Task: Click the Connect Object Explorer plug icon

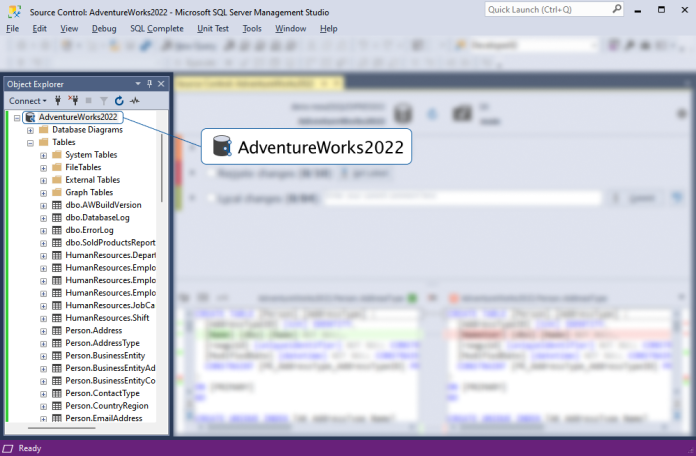Action: click(x=58, y=101)
